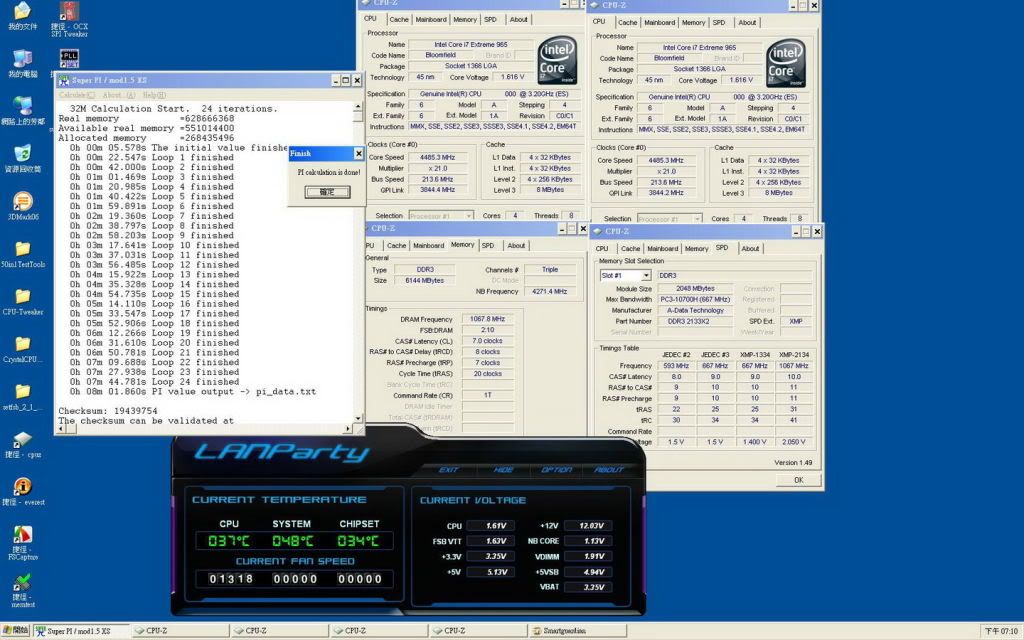Click the CPU-Z SPD window title icon

[598, 231]
